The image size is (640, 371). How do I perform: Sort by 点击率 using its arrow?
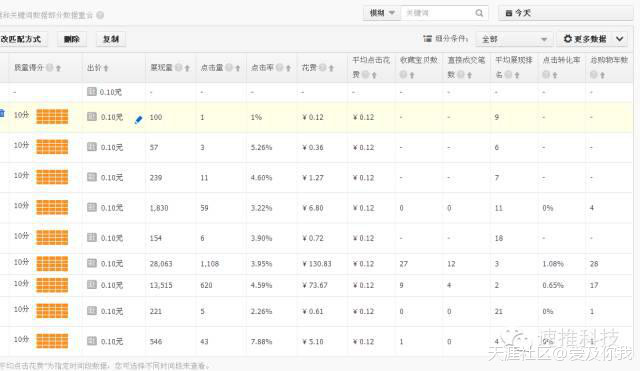point(288,68)
